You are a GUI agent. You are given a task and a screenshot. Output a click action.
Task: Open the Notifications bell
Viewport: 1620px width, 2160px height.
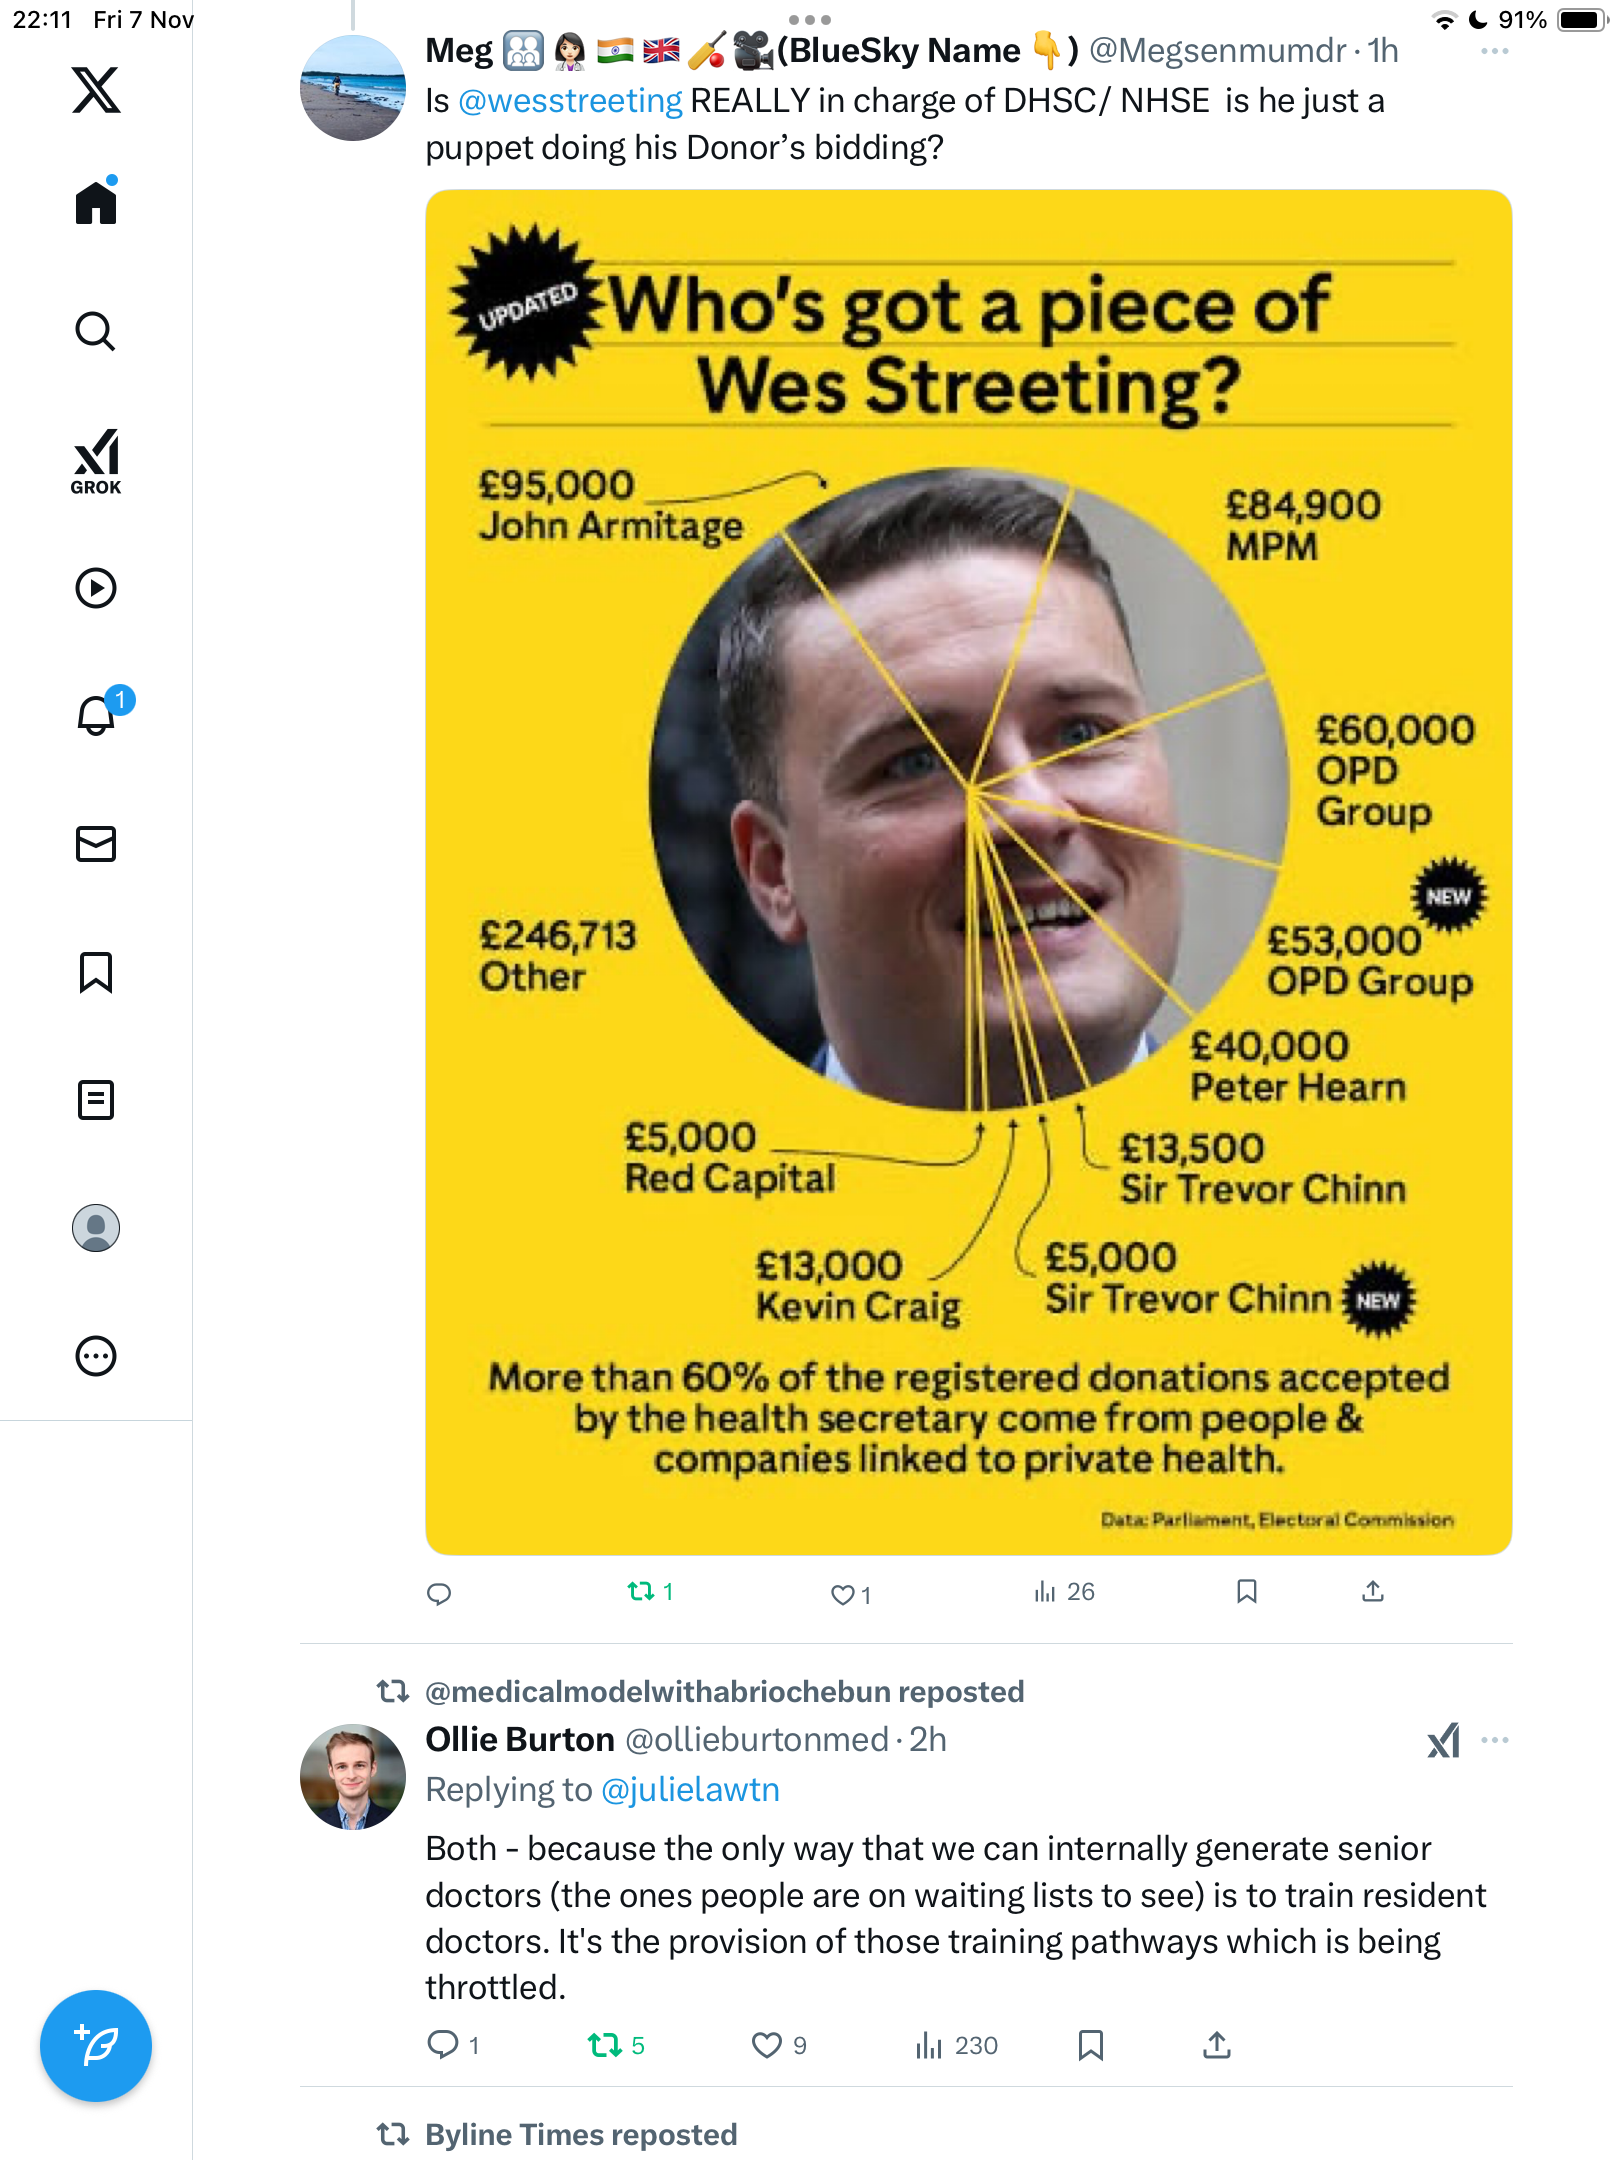click(97, 715)
